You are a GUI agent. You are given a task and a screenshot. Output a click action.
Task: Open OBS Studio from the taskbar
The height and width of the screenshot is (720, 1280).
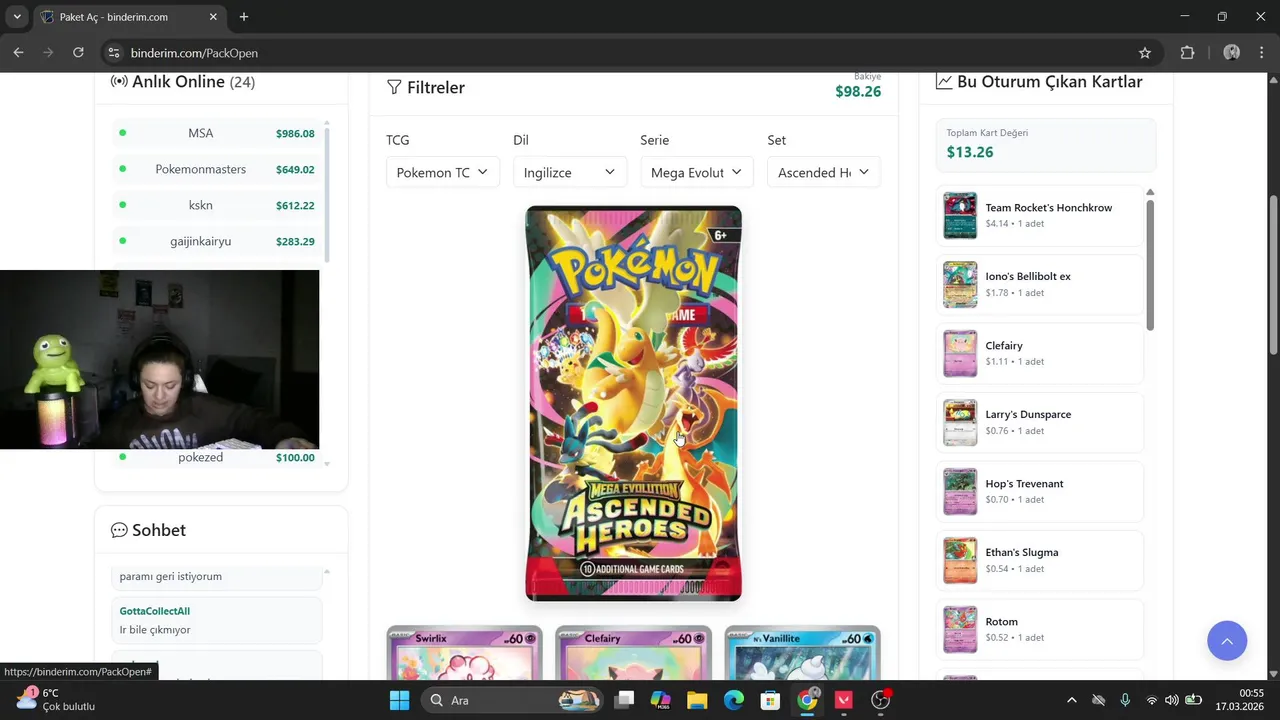click(x=880, y=700)
